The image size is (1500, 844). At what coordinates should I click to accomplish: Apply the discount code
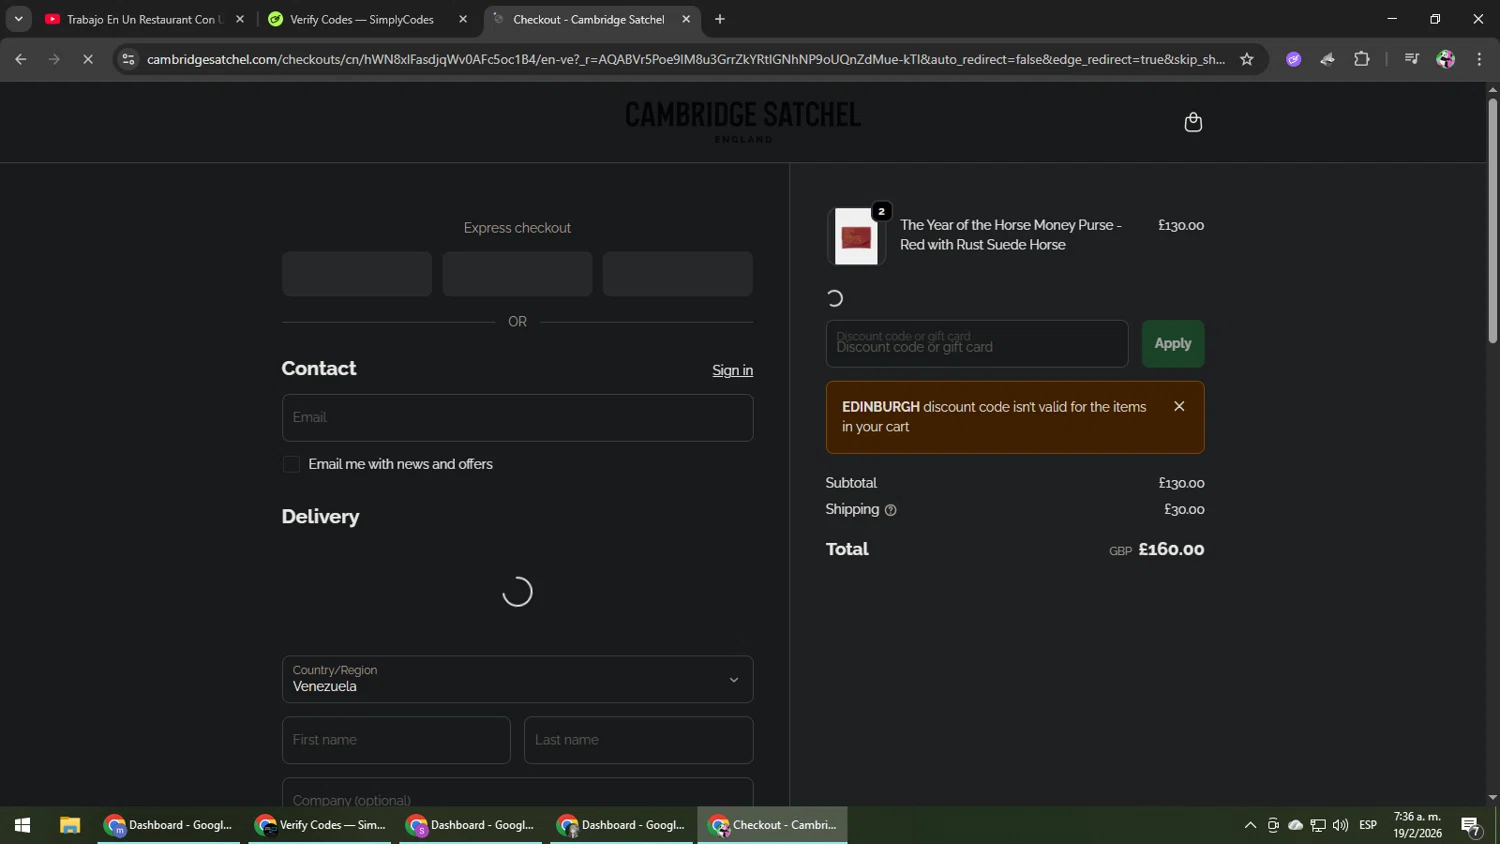pyautogui.click(x=1173, y=344)
